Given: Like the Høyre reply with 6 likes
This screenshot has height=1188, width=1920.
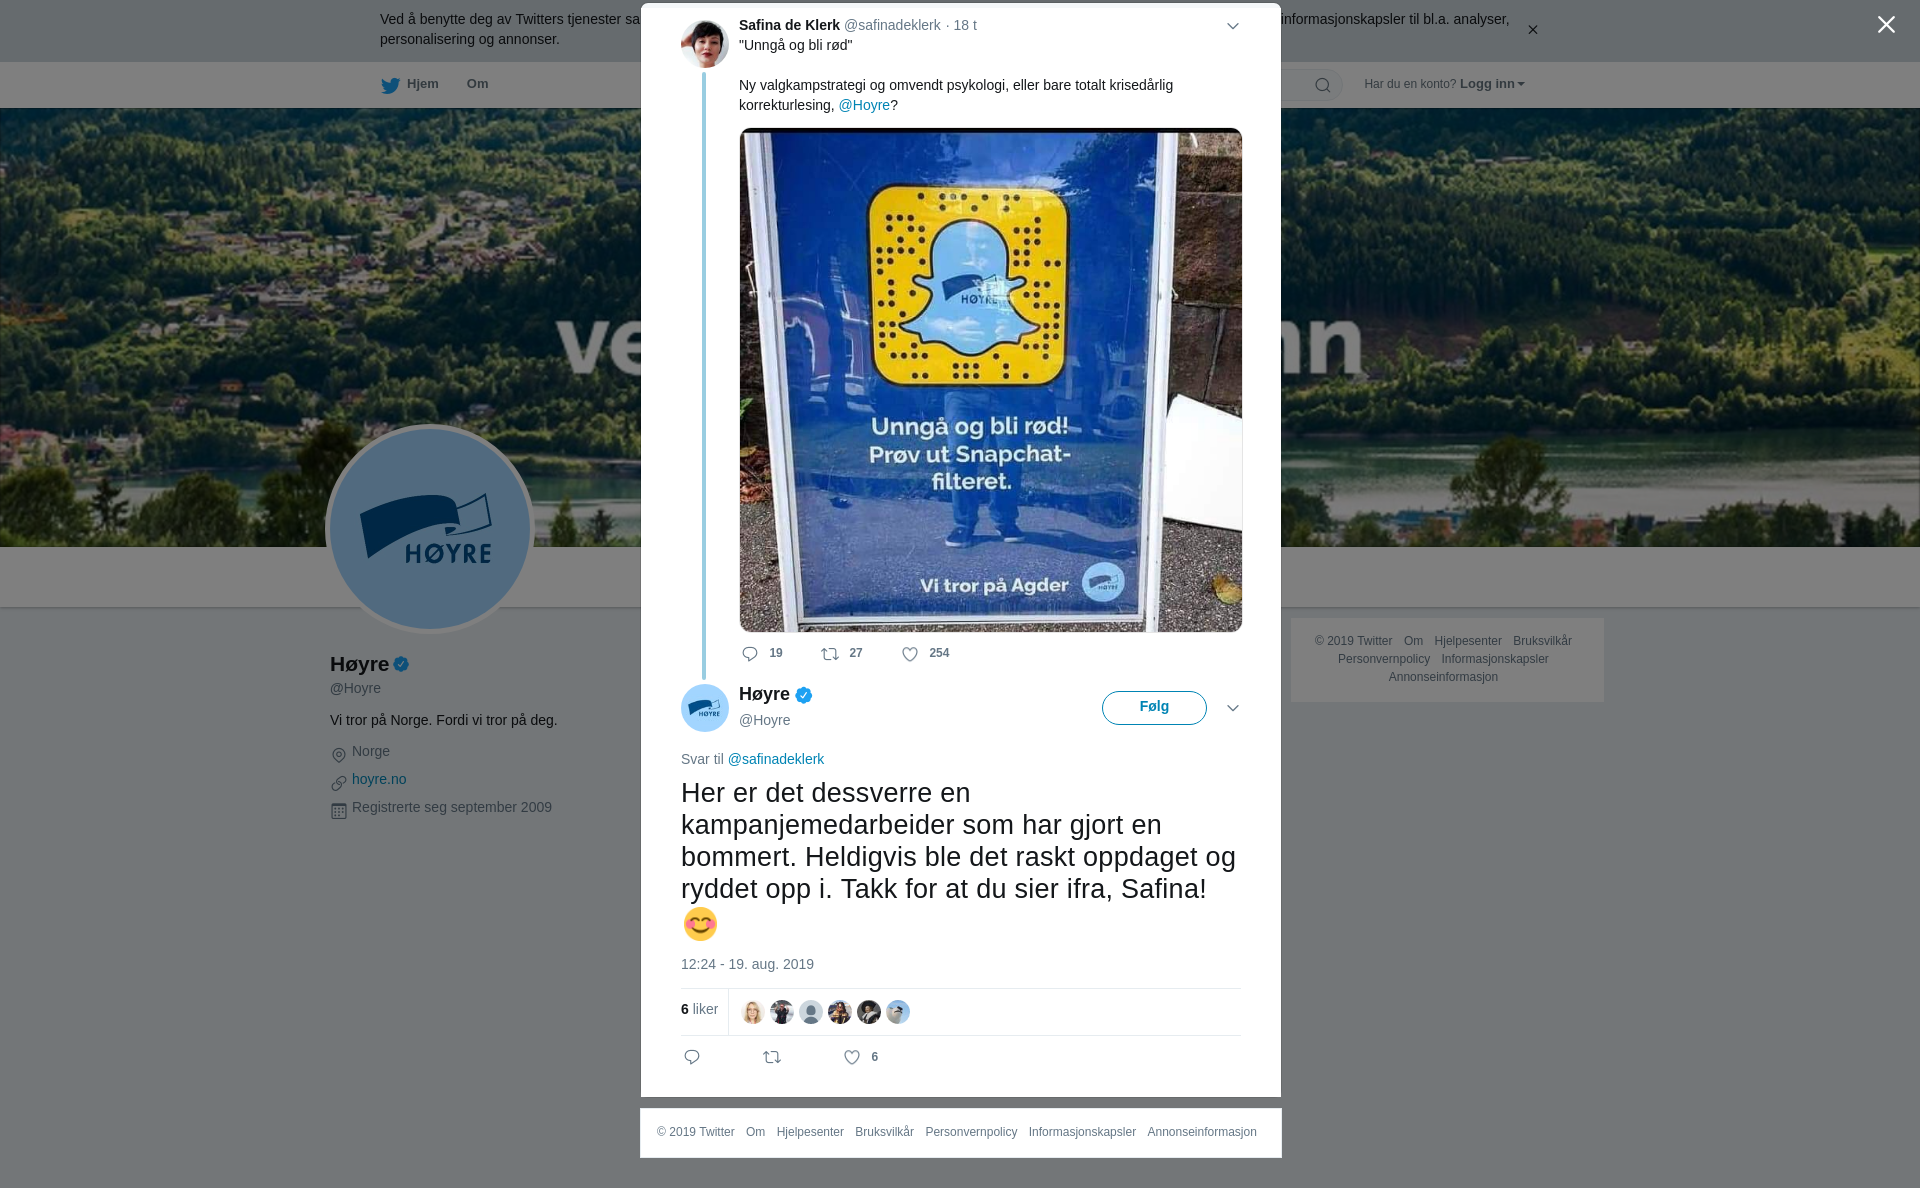Looking at the screenshot, I should click(x=852, y=1057).
